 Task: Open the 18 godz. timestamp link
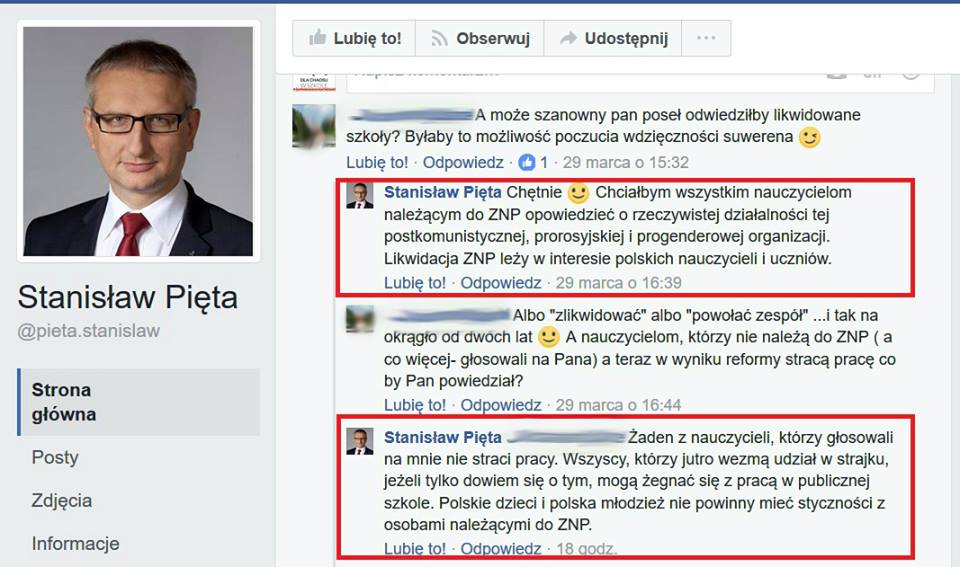587,549
